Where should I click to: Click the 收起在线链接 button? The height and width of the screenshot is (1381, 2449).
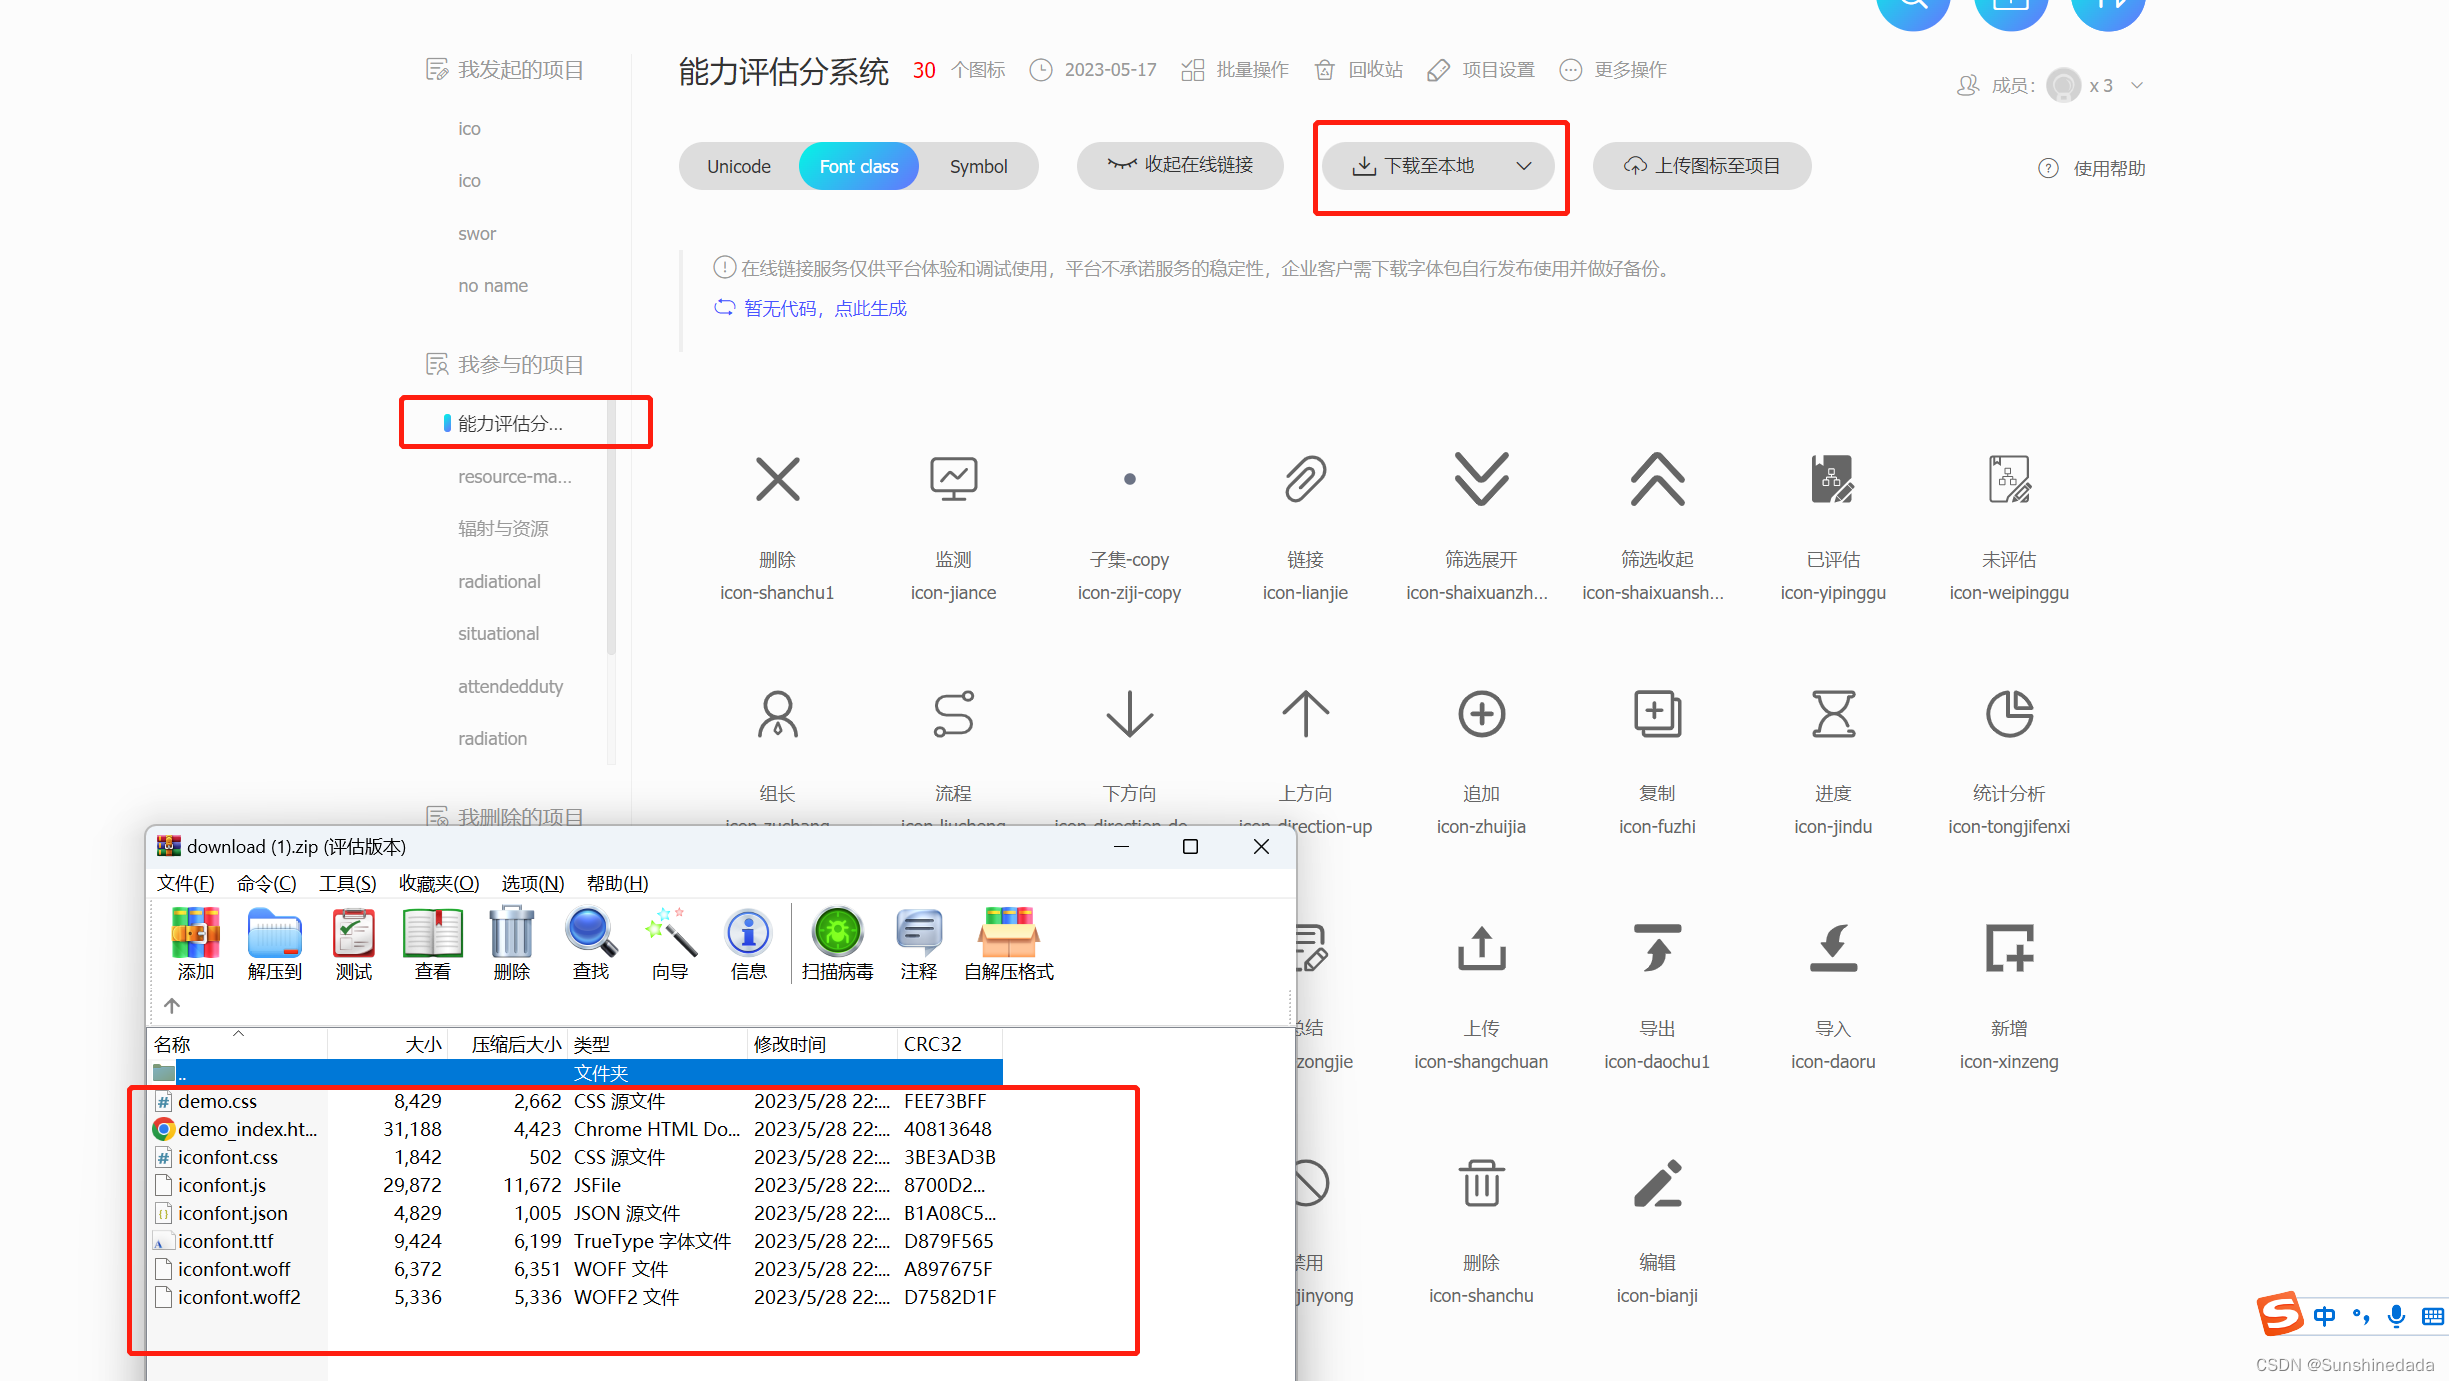click(x=1180, y=165)
